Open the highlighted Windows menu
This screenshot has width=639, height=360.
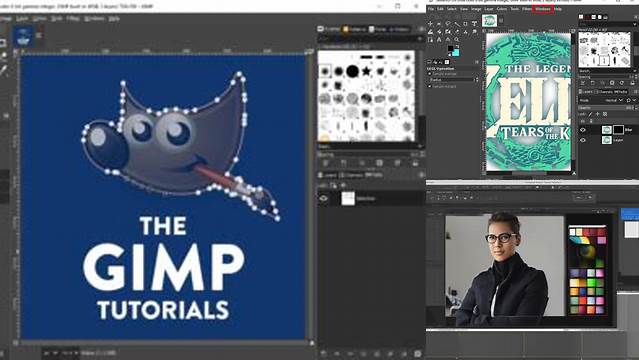(543, 9)
